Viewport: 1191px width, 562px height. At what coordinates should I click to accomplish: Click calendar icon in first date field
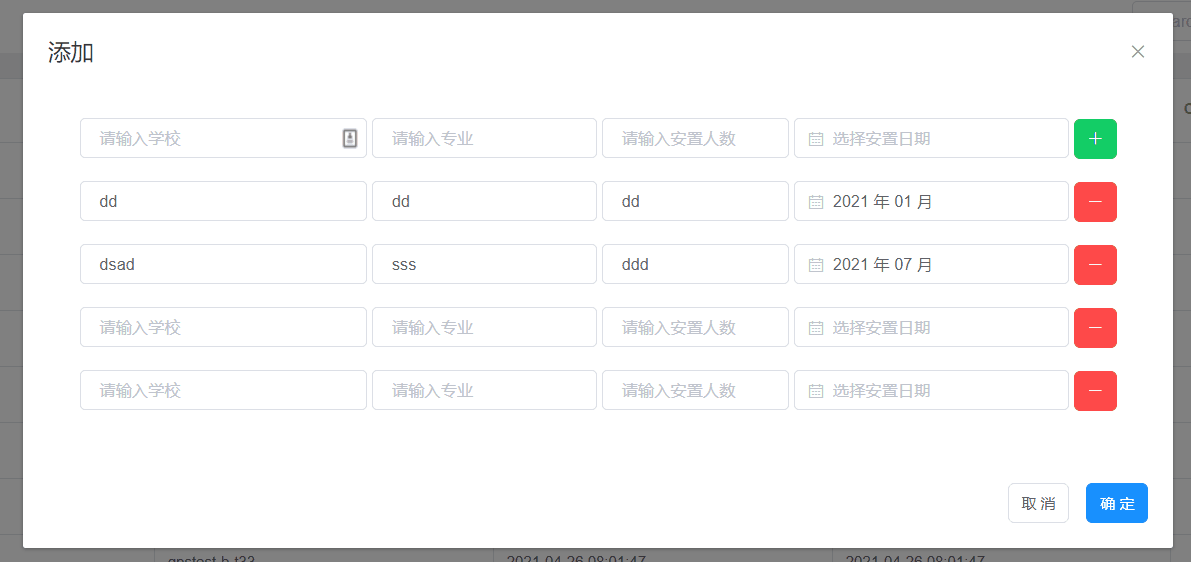(x=815, y=139)
